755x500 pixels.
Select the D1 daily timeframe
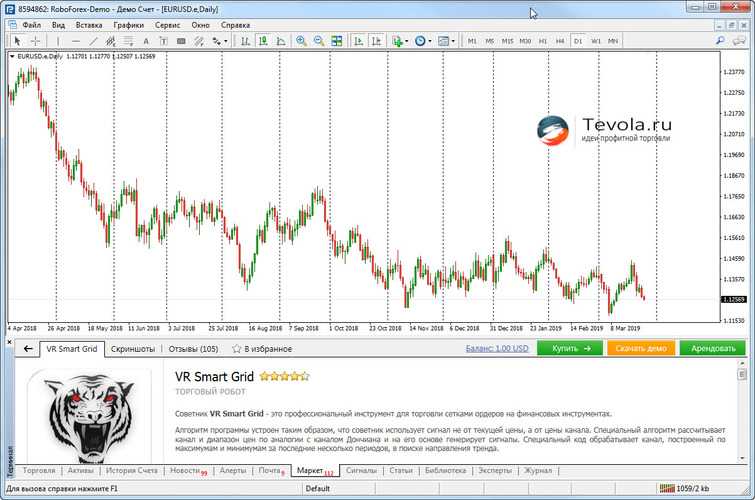coord(578,41)
